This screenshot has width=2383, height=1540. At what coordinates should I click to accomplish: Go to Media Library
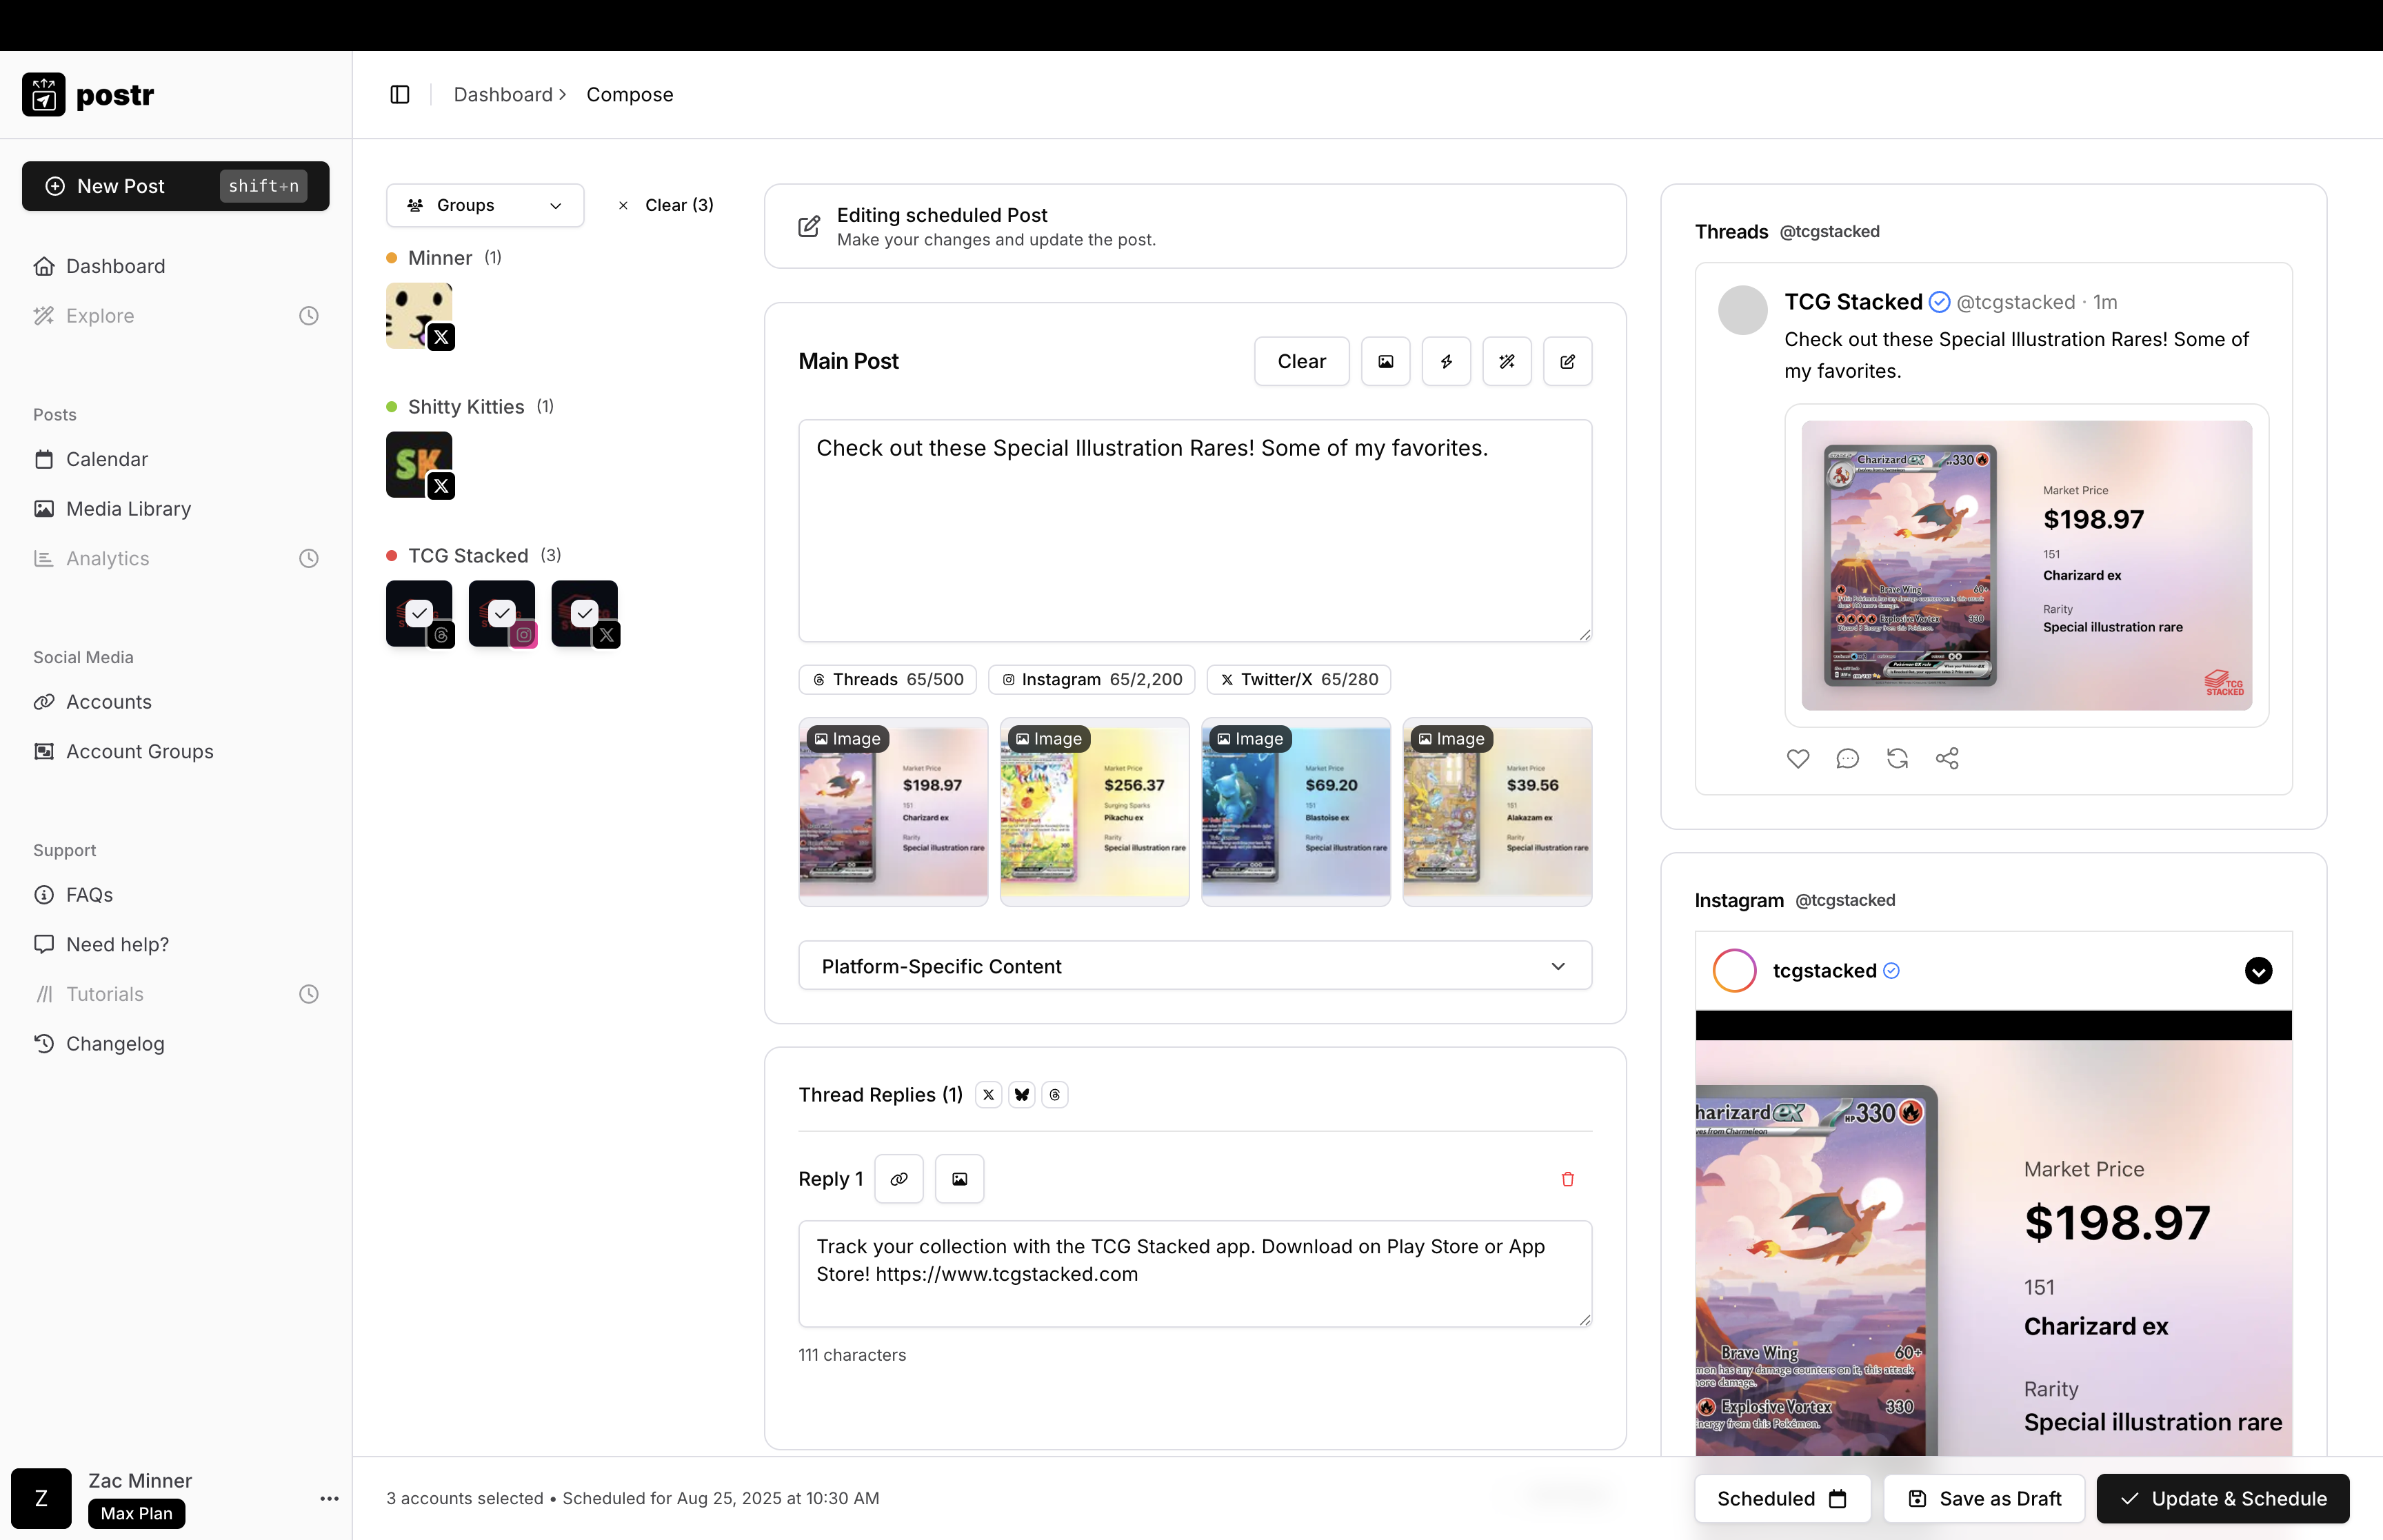click(x=128, y=509)
